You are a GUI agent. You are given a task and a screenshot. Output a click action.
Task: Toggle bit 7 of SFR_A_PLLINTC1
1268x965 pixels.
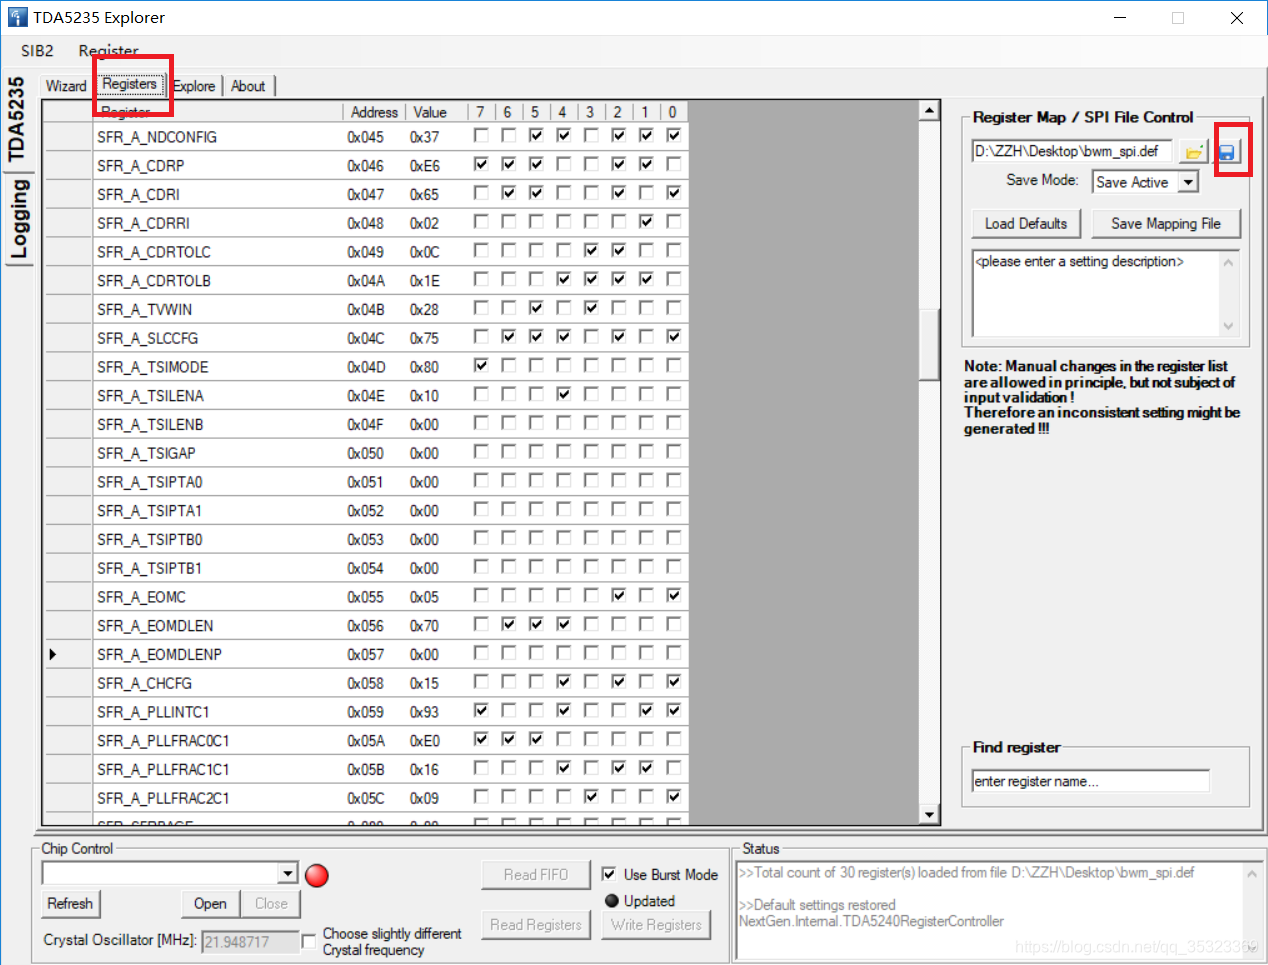click(x=481, y=710)
